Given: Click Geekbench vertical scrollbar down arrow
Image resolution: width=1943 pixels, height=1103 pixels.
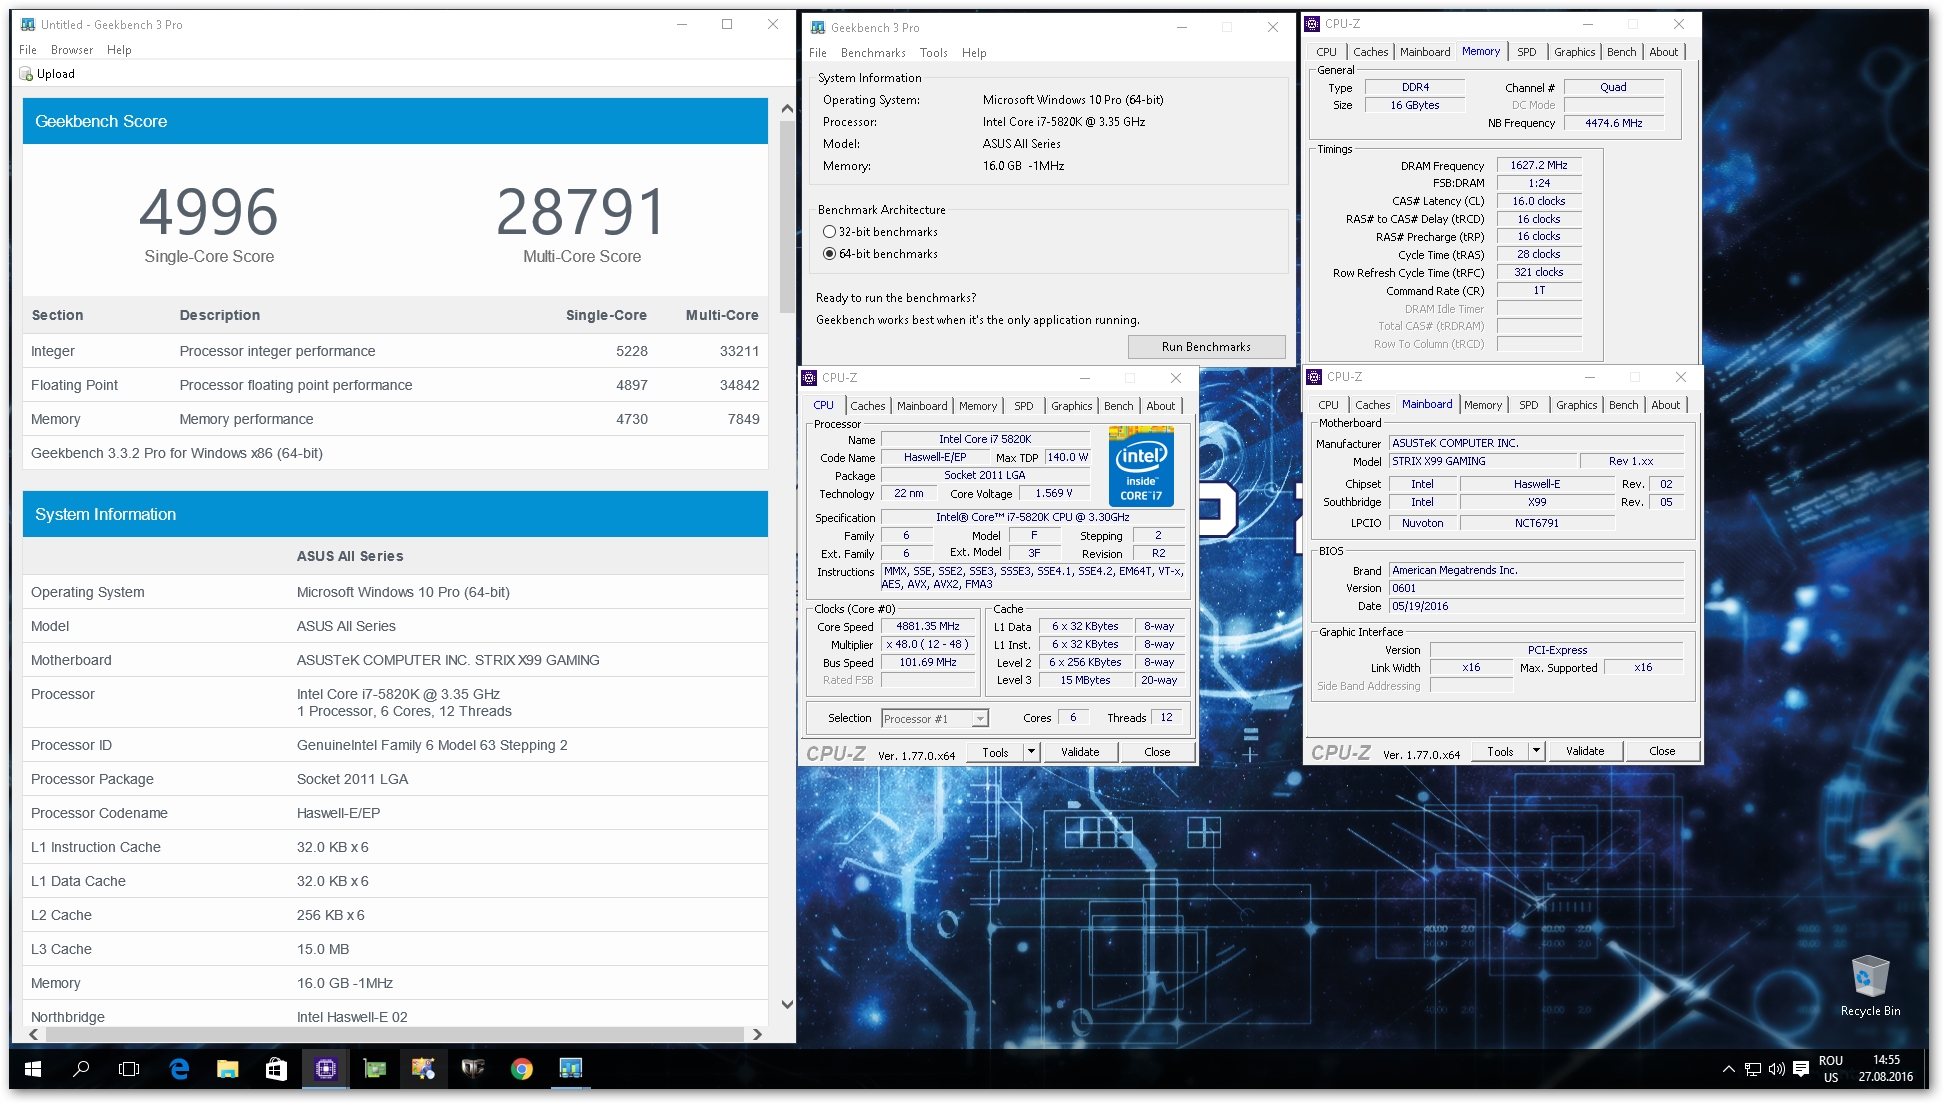Looking at the screenshot, I should [x=787, y=1005].
